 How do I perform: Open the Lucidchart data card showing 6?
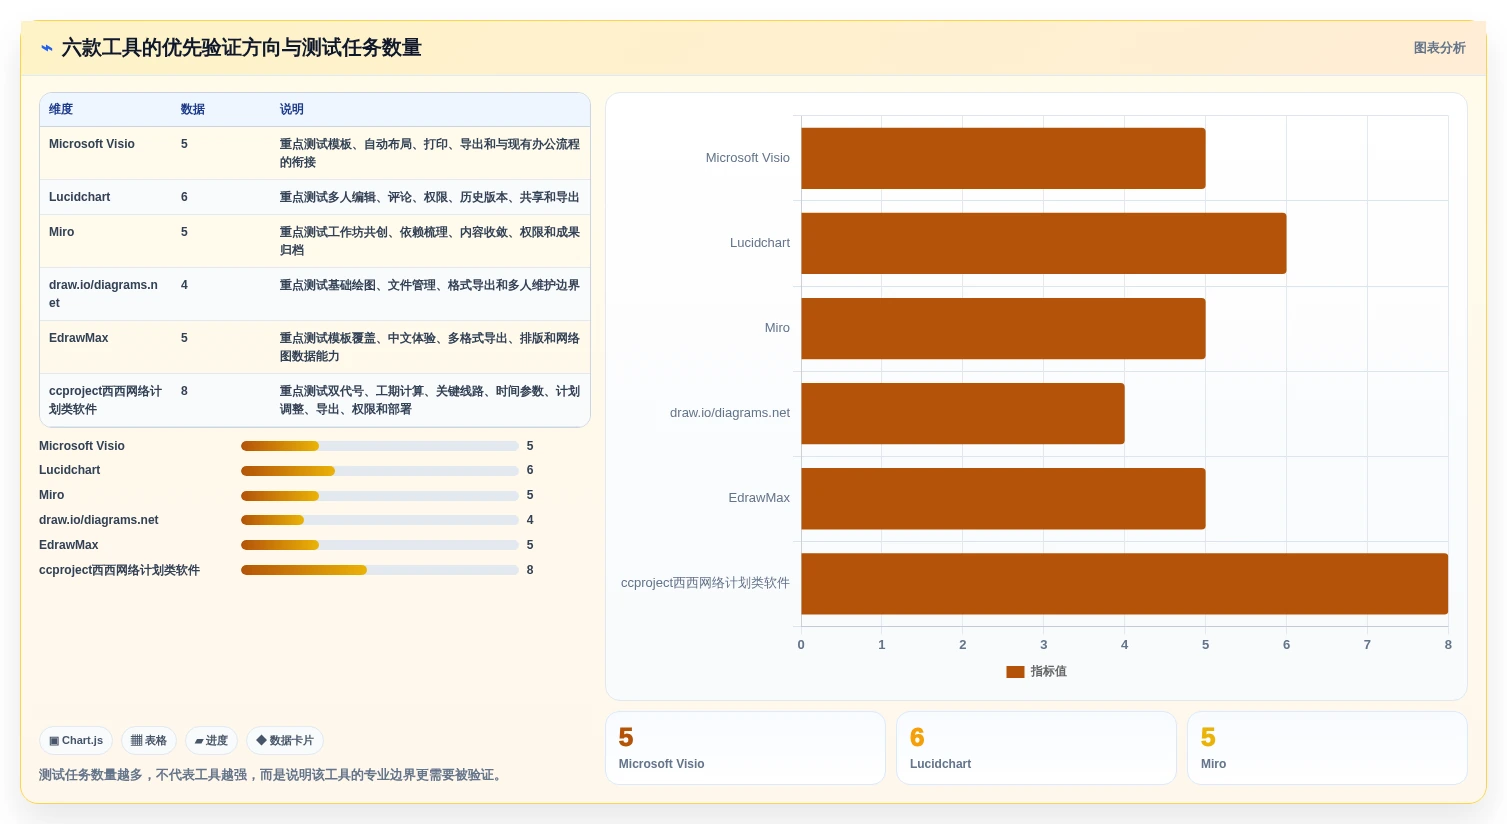1036,748
